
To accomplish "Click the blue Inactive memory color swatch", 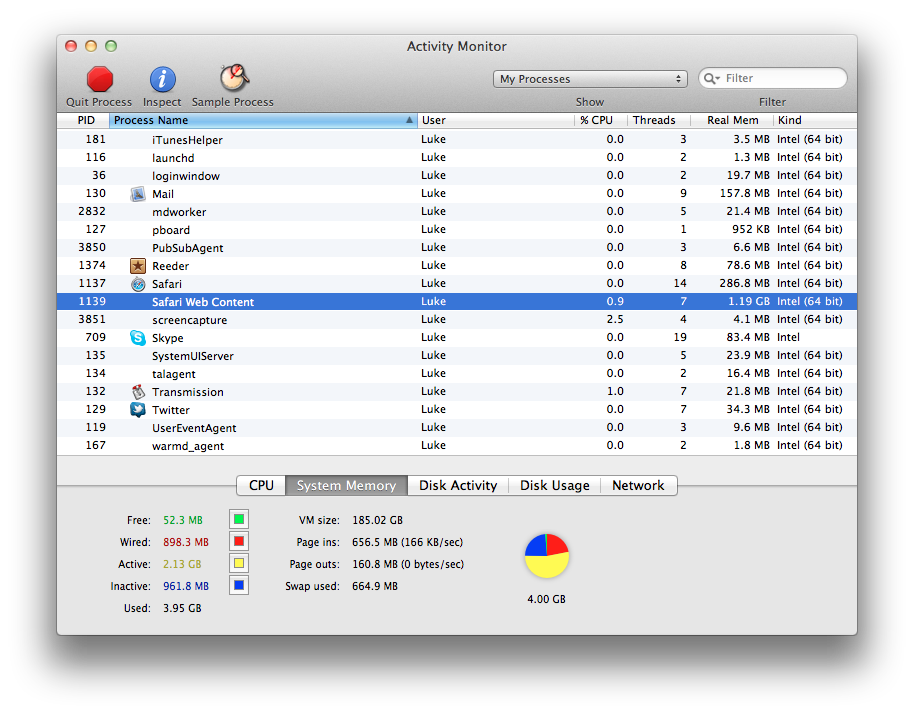I will click(x=239, y=585).
